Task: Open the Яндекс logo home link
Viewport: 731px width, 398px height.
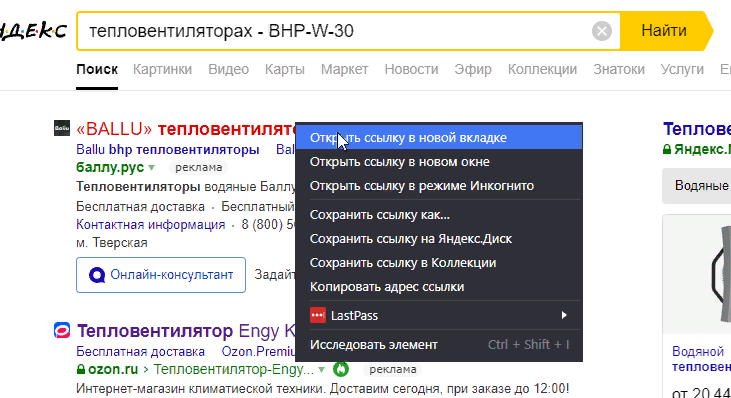Action: (33, 31)
